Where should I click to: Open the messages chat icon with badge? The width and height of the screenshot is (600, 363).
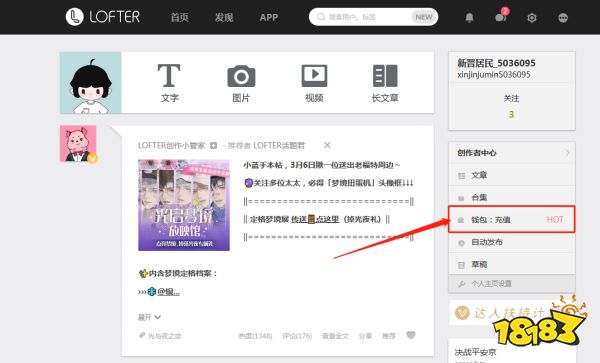[501, 17]
